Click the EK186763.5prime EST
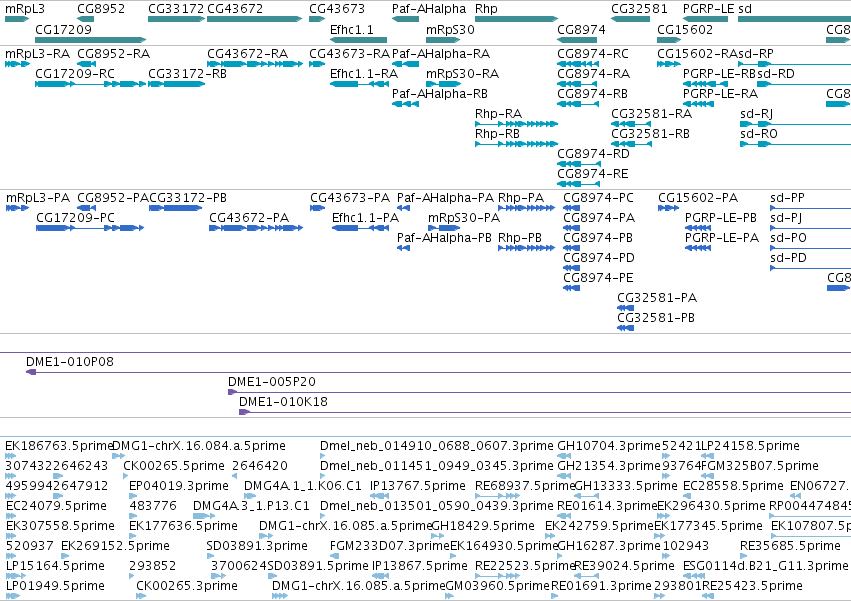851x601 pixels. 11,456
